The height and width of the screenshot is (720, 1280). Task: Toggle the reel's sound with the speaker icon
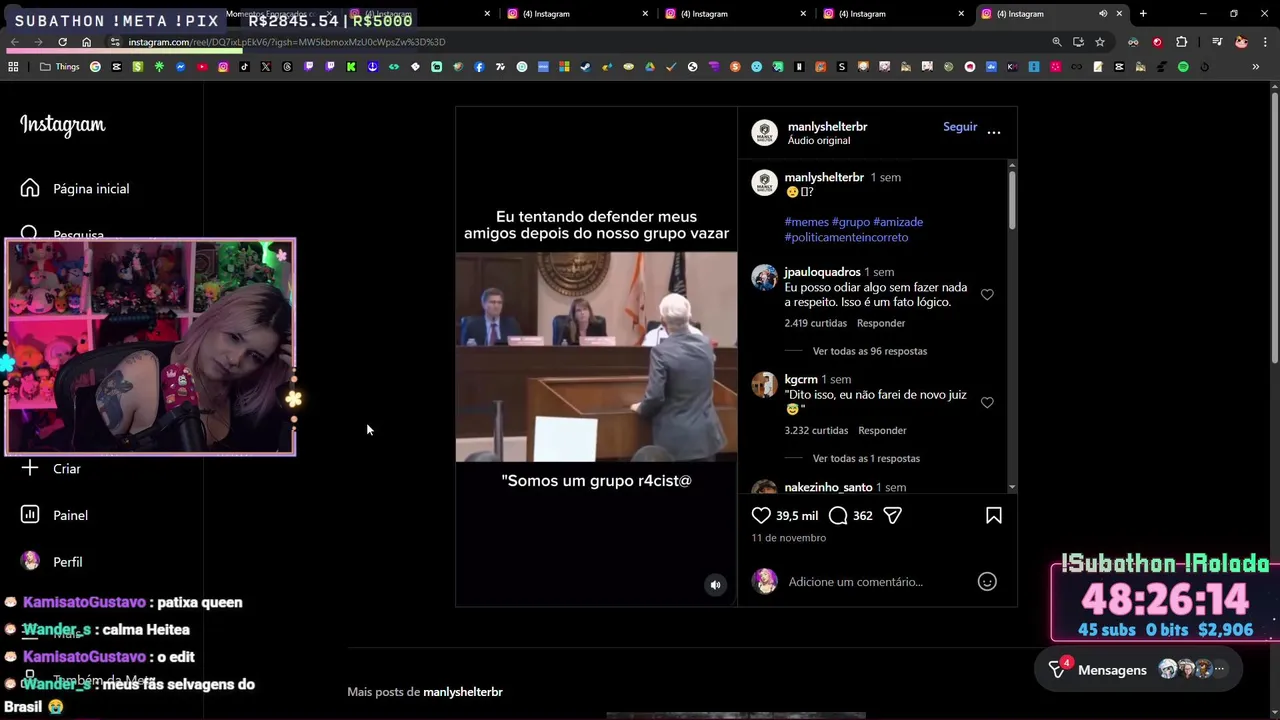pyautogui.click(x=715, y=585)
